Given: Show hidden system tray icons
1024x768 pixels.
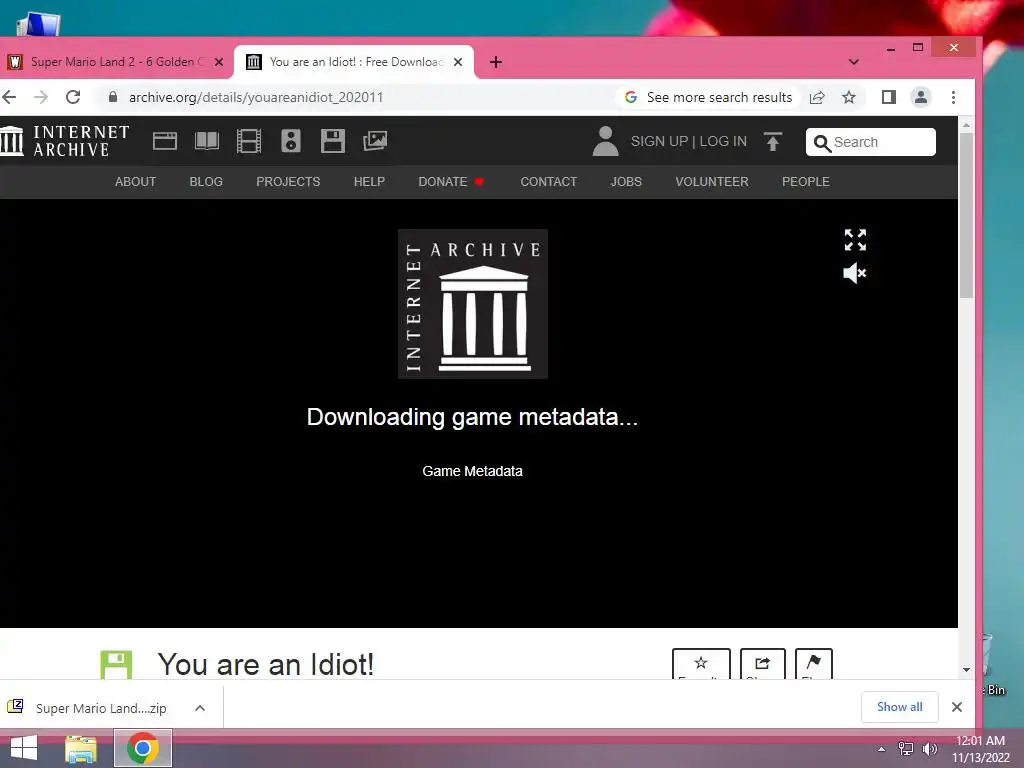Looking at the screenshot, I should pos(882,749).
